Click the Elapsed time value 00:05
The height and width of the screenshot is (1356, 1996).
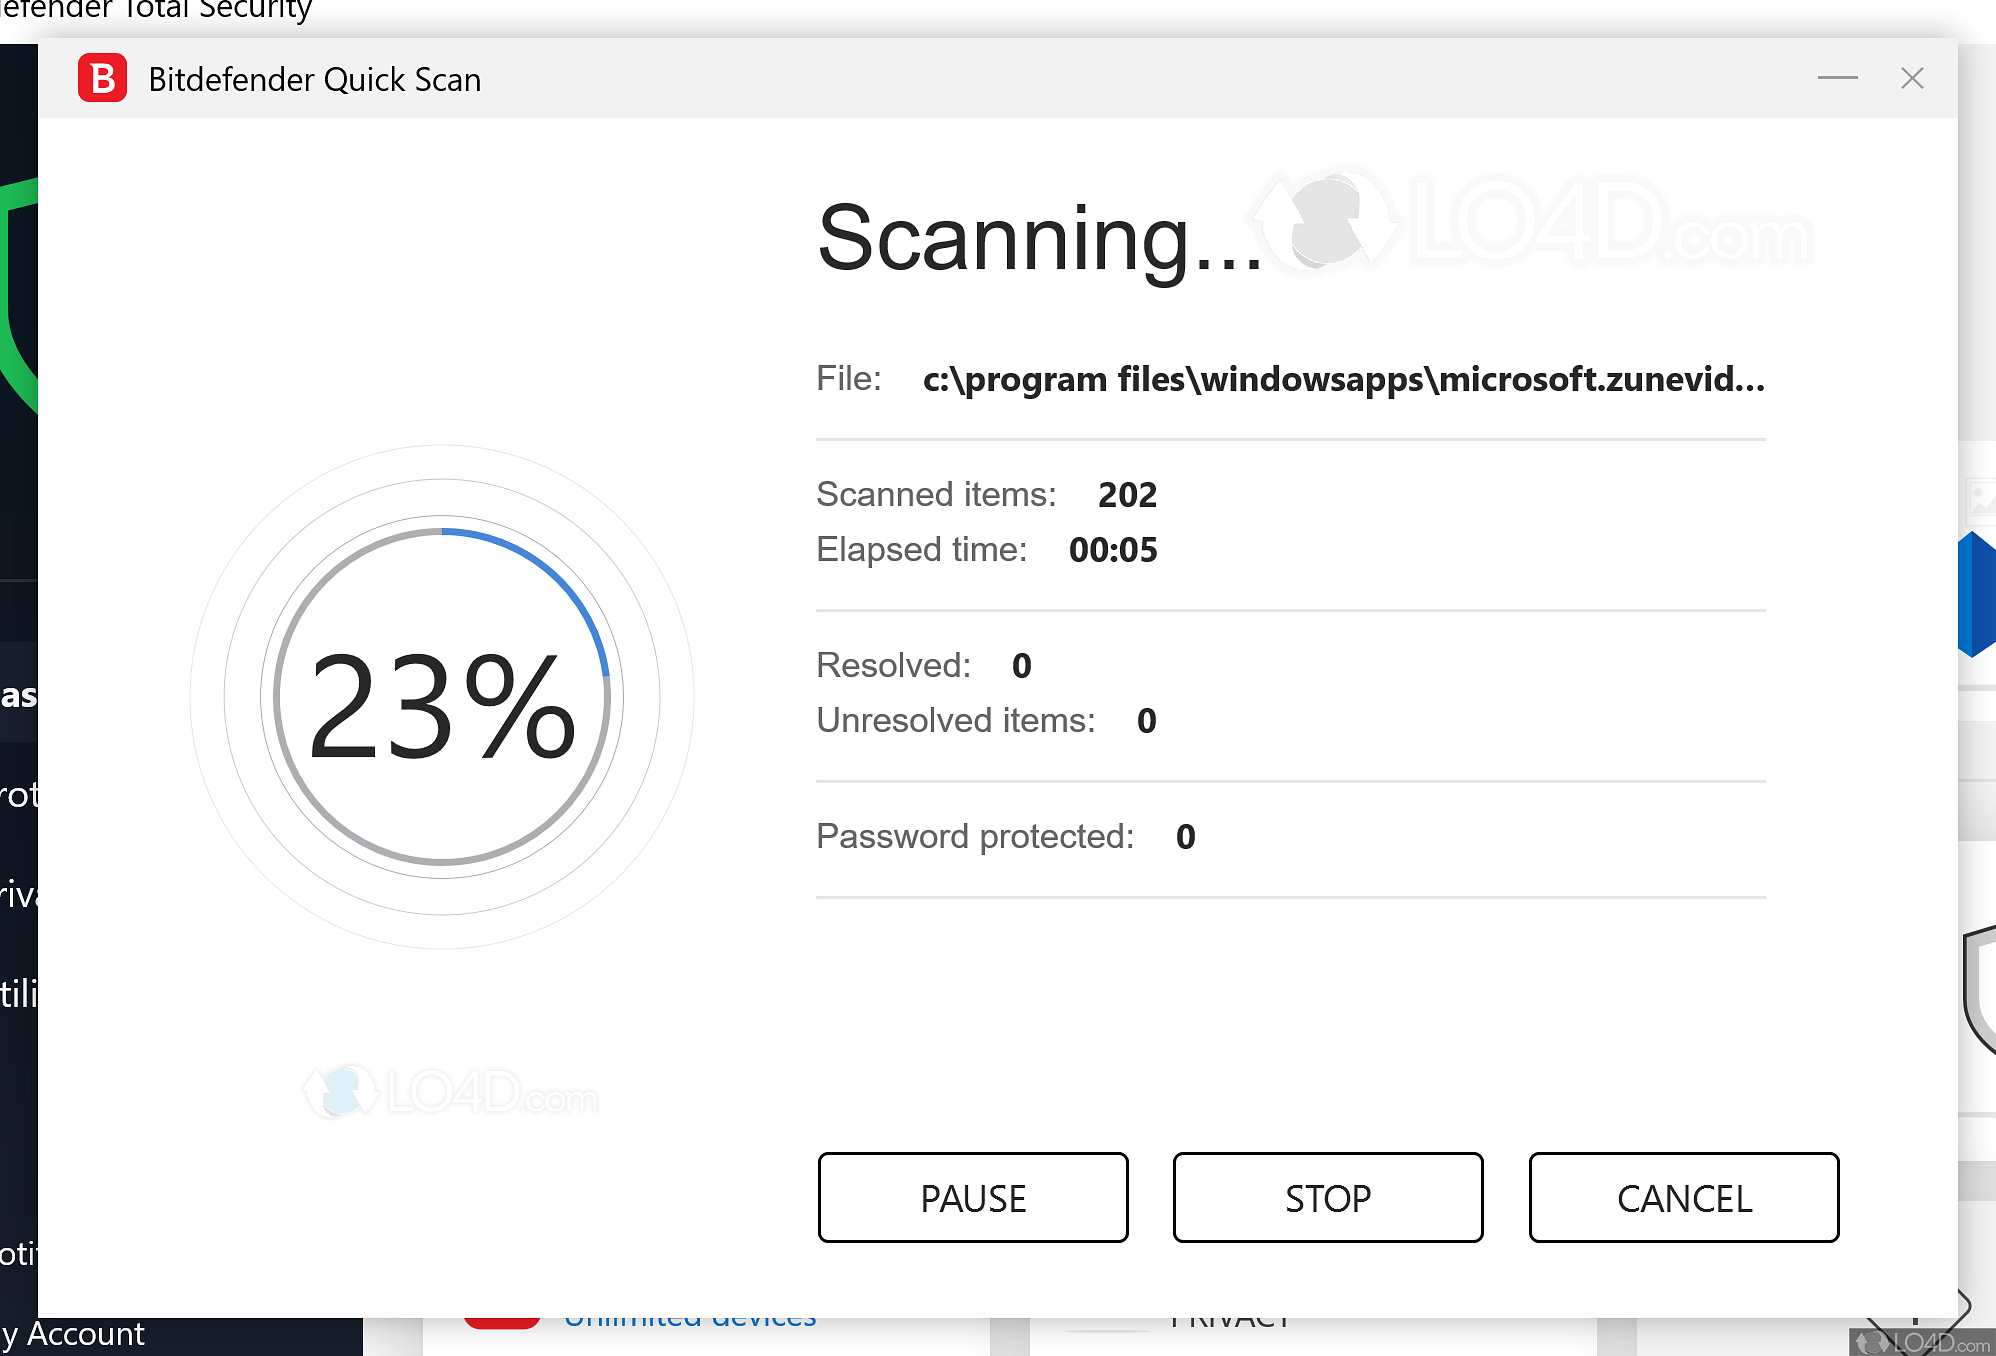(1113, 550)
